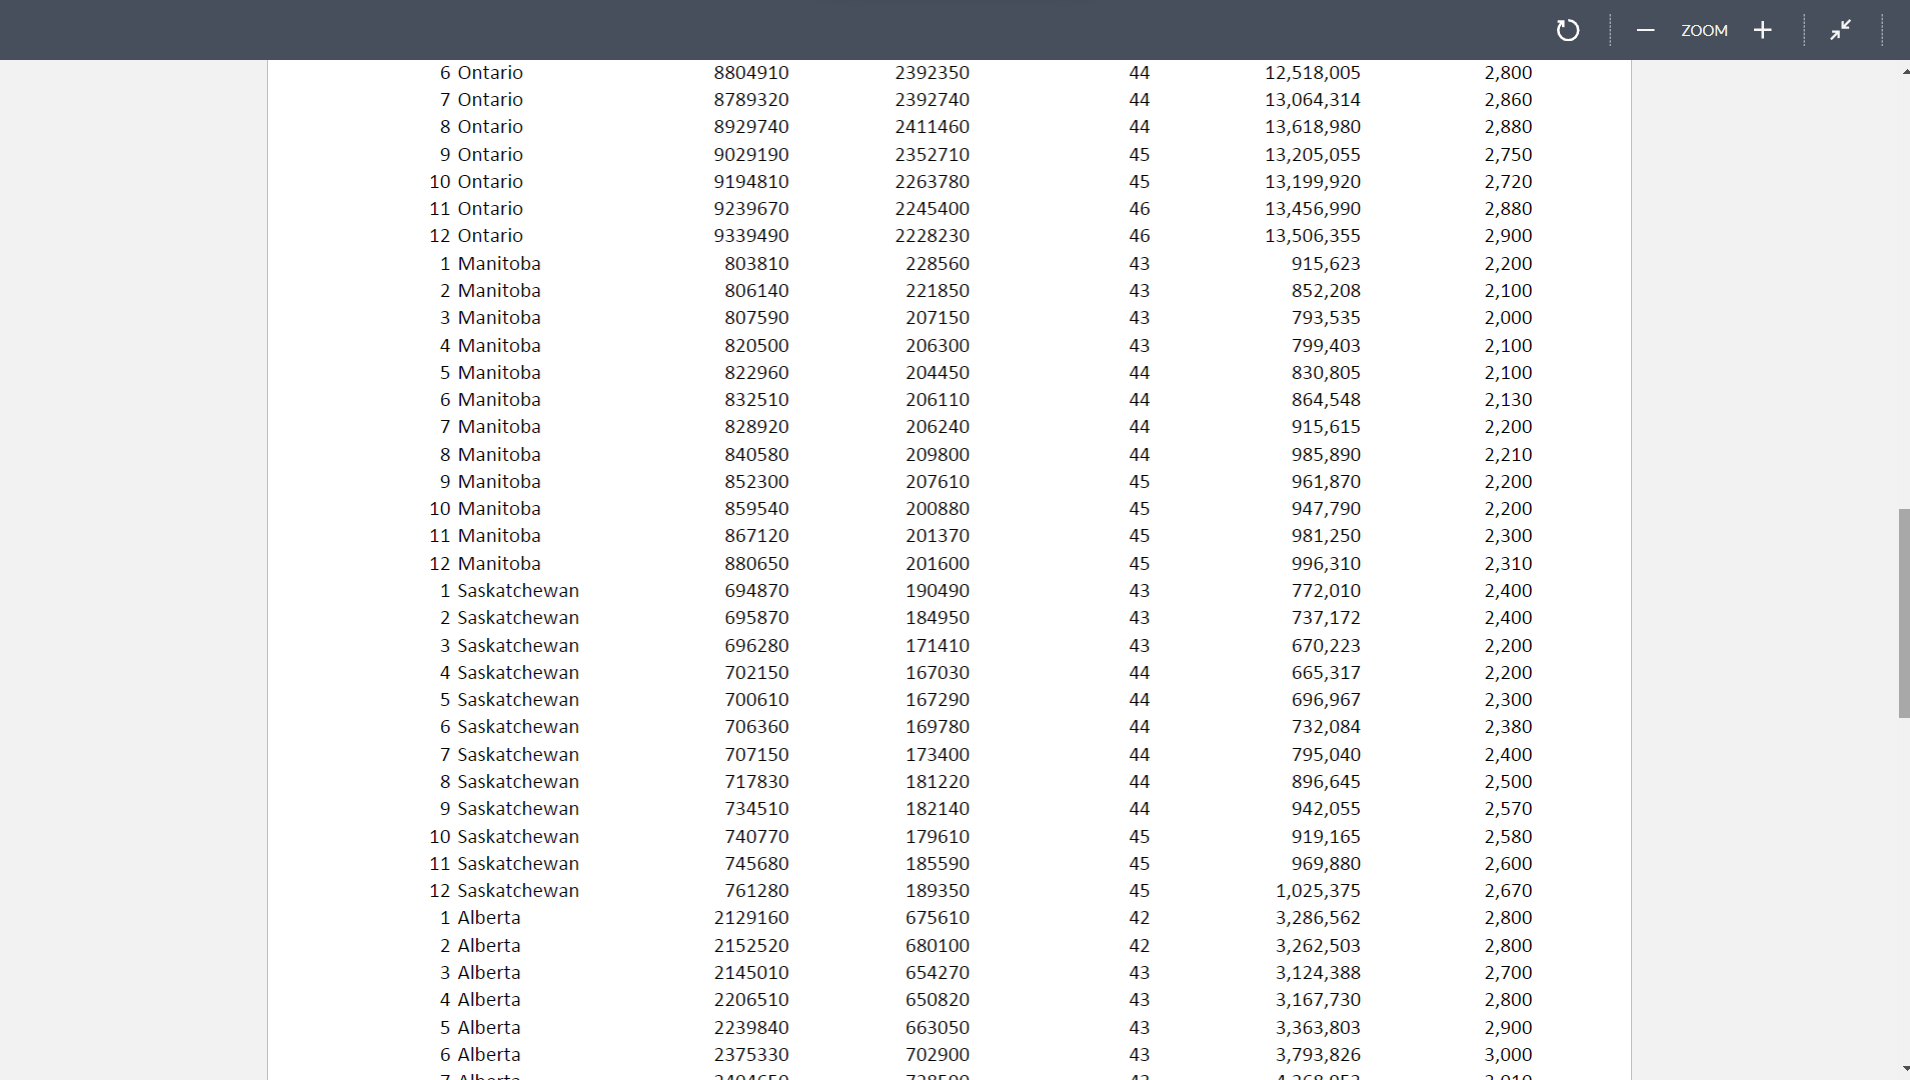
Task: Select the value 8804910
Action: tap(751, 73)
